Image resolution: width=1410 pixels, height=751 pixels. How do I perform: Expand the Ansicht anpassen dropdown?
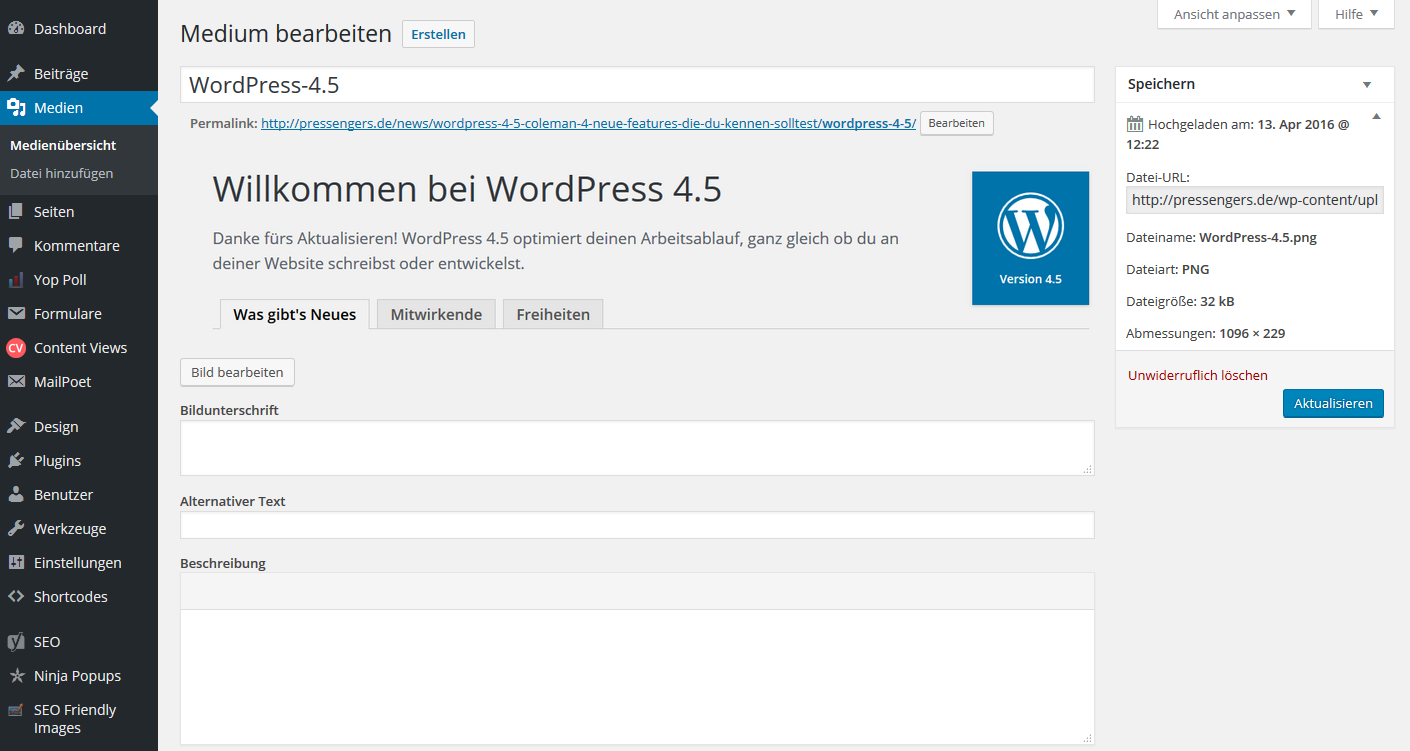pyautogui.click(x=1233, y=14)
